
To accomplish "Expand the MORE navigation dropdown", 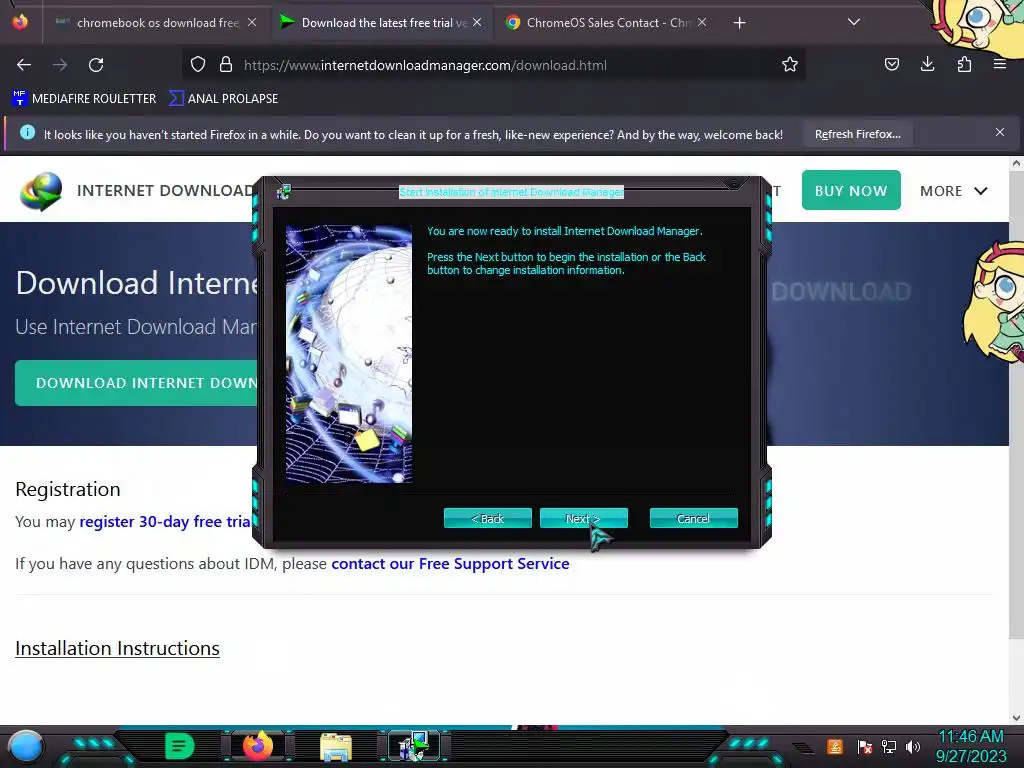I will pyautogui.click(x=953, y=191).
